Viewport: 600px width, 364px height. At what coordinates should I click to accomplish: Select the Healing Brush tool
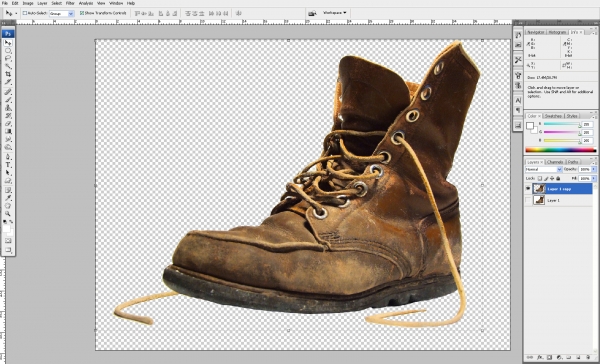click(8, 92)
